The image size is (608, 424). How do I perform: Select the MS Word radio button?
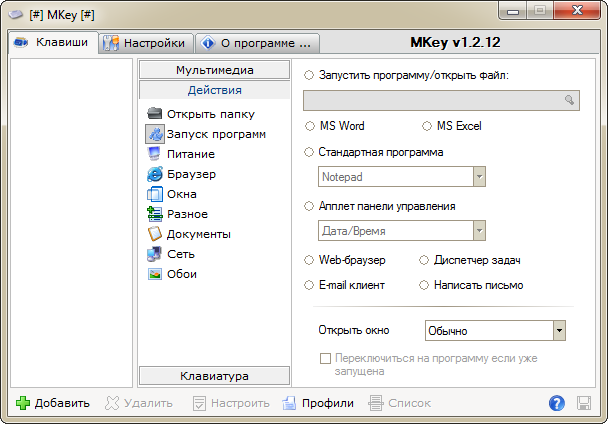pyautogui.click(x=309, y=126)
